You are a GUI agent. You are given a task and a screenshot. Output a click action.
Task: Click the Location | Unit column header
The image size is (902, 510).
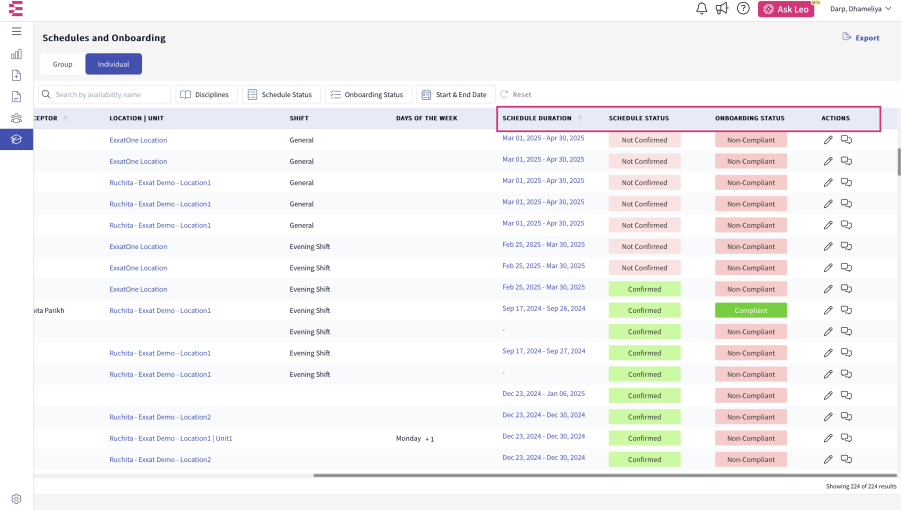tap(136, 118)
